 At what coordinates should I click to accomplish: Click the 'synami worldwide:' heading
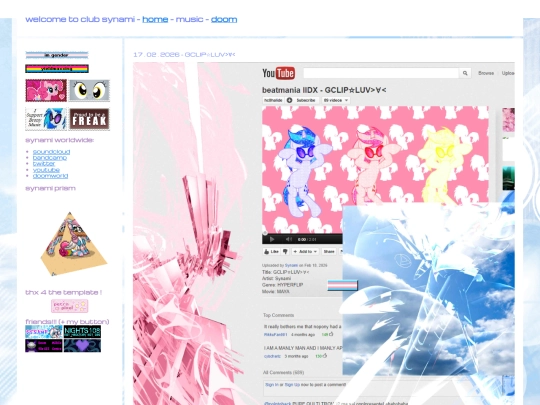60,140
